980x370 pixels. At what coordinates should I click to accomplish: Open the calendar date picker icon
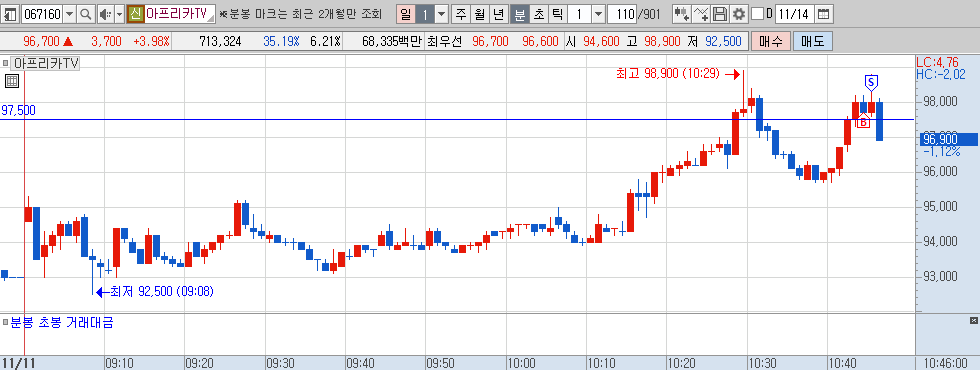[824, 13]
